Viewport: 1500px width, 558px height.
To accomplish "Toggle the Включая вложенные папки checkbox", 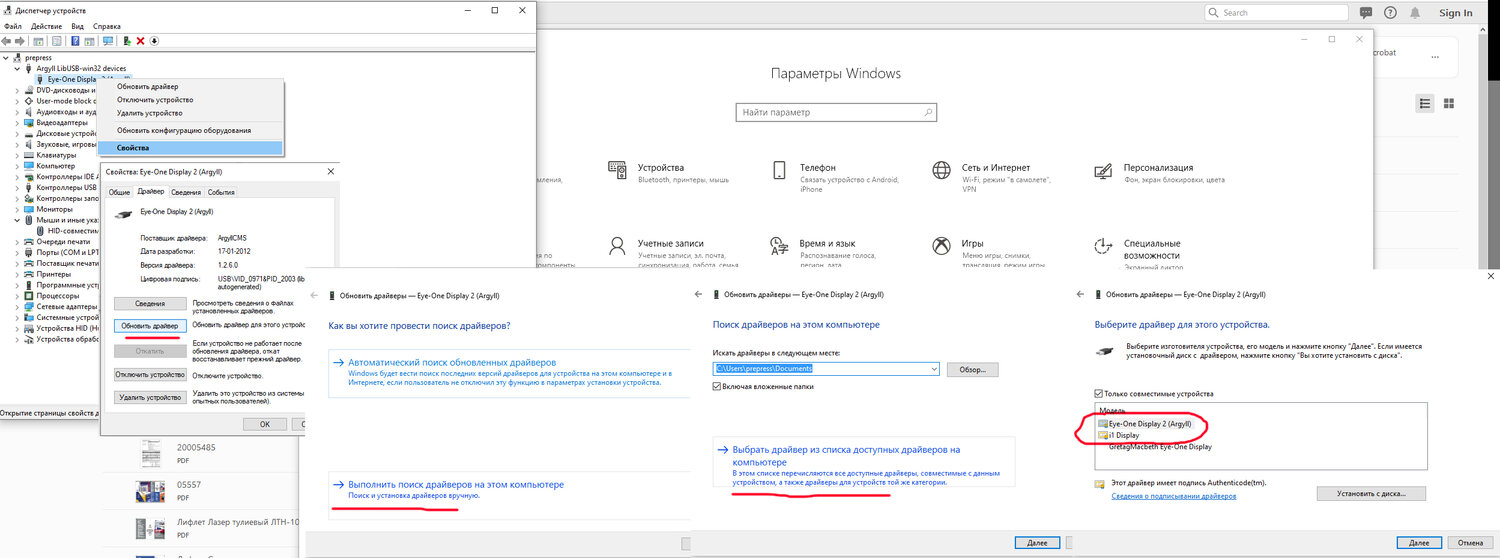I will (x=718, y=386).
